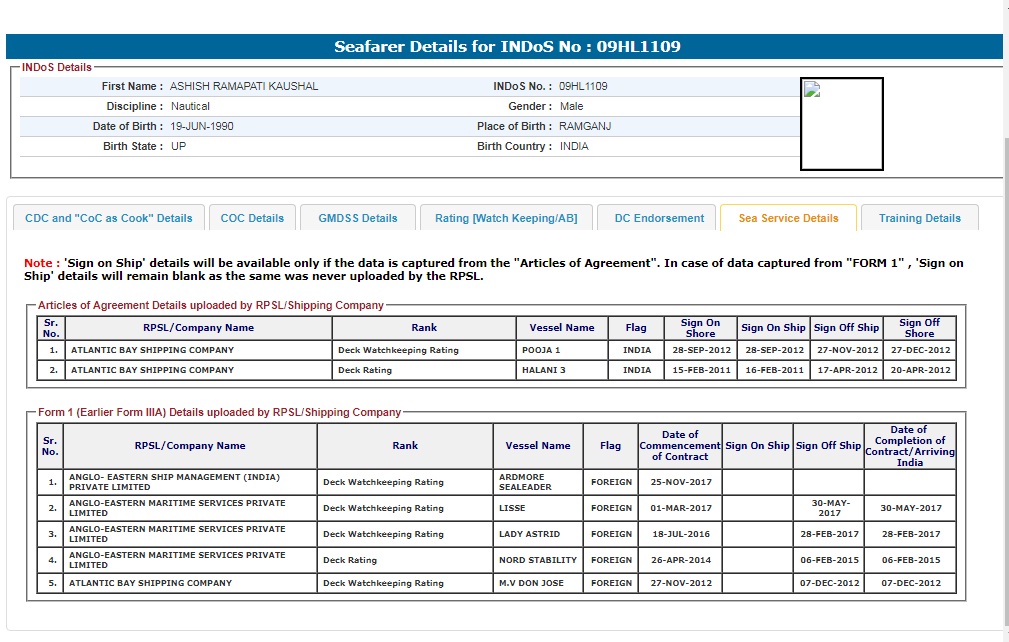Click the POOJA 1 vessel name cell
The image size is (1009, 642).
pyautogui.click(x=562, y=350)
